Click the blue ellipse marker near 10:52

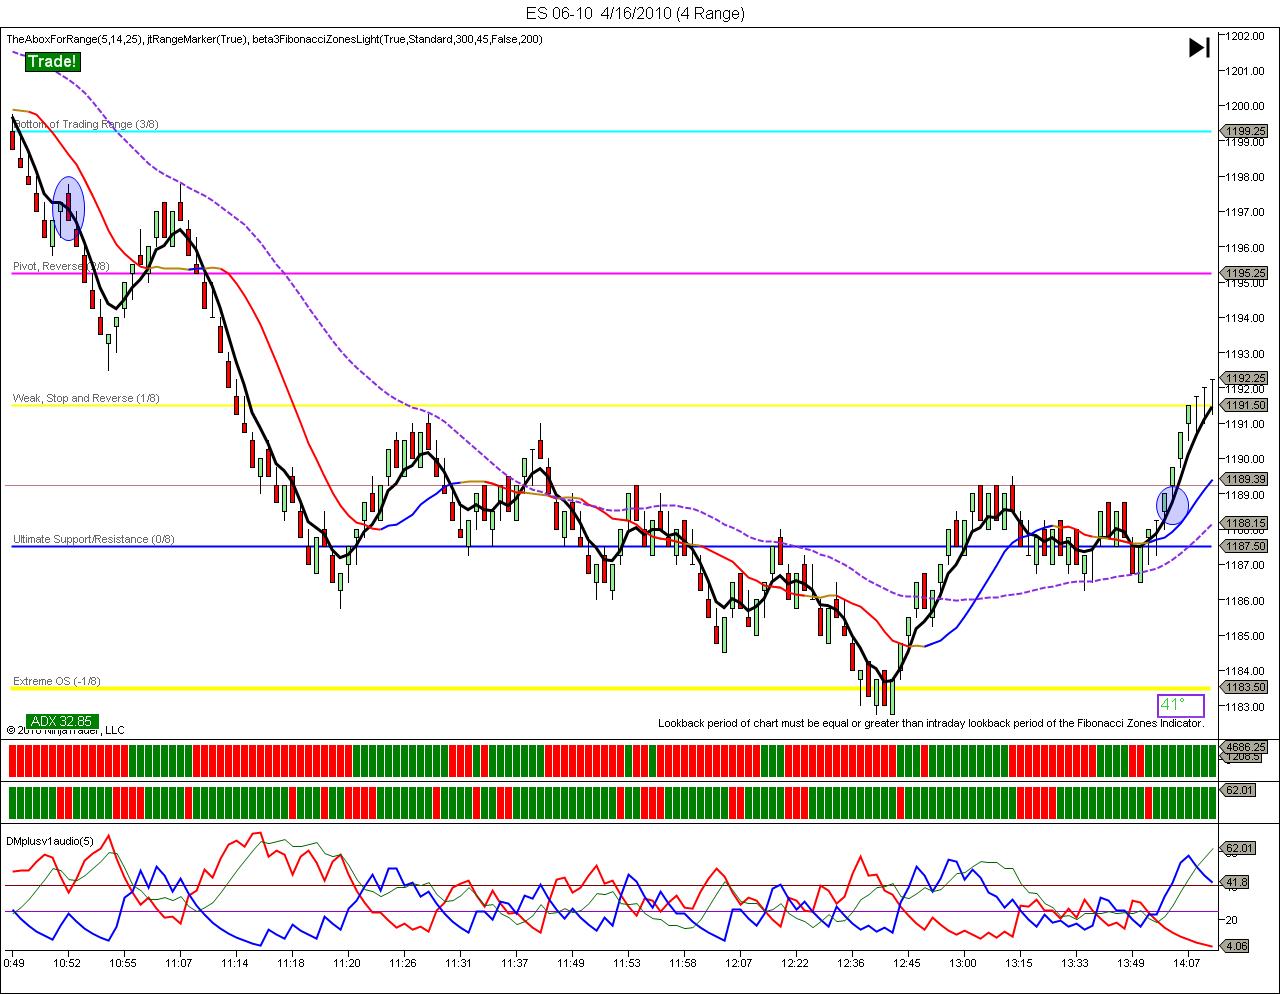pyautogui.click(x=68, y=209)
